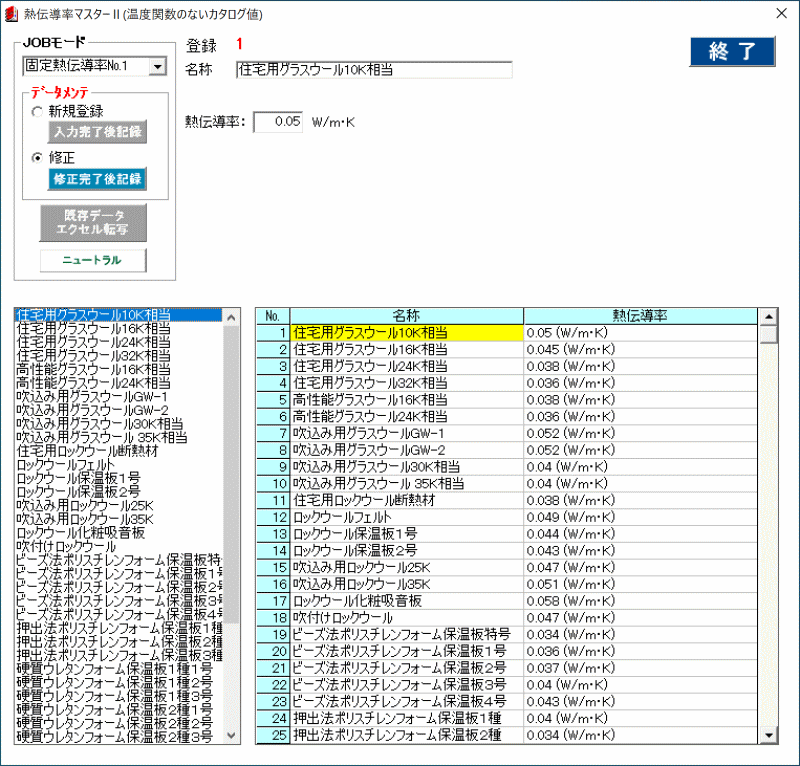Image resolution: width=800 pixels, height=766 pixels.
Task: Close the 熱伝導率マスター window
Action: pyautogui.click(x=781, y=13)
